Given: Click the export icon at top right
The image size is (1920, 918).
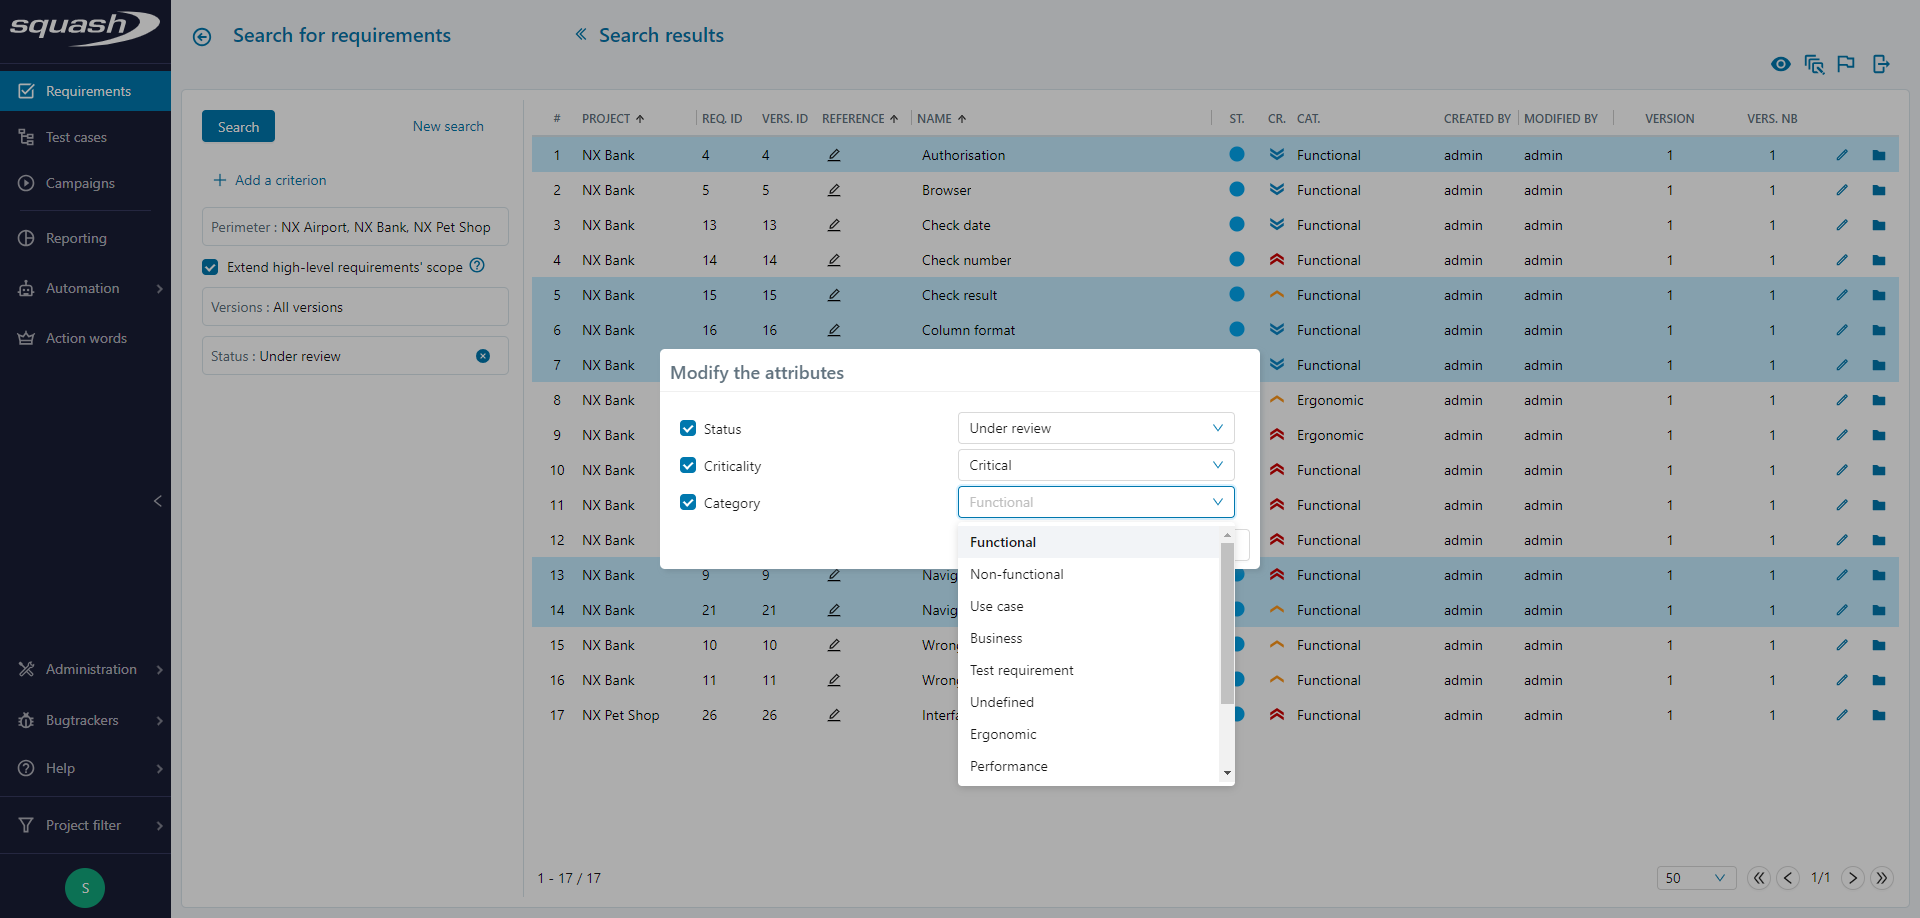Looking at the screenshot, I should pos(1881,64).
